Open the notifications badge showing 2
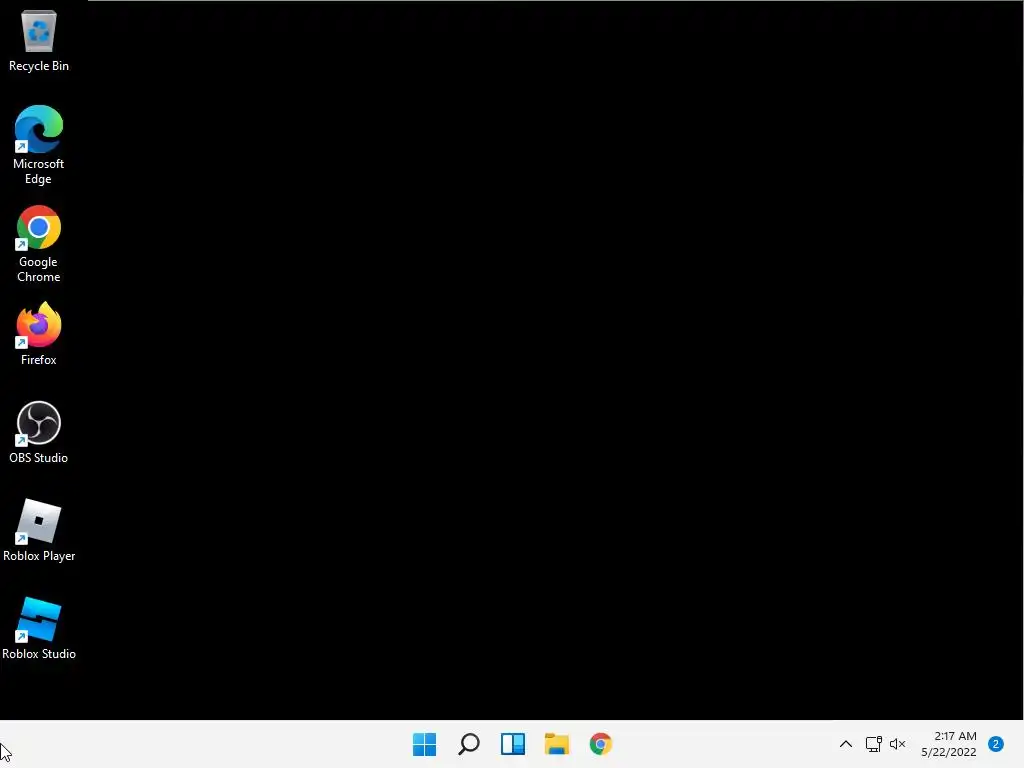This screenshot has height=768, width=1024. coord(996,744)
